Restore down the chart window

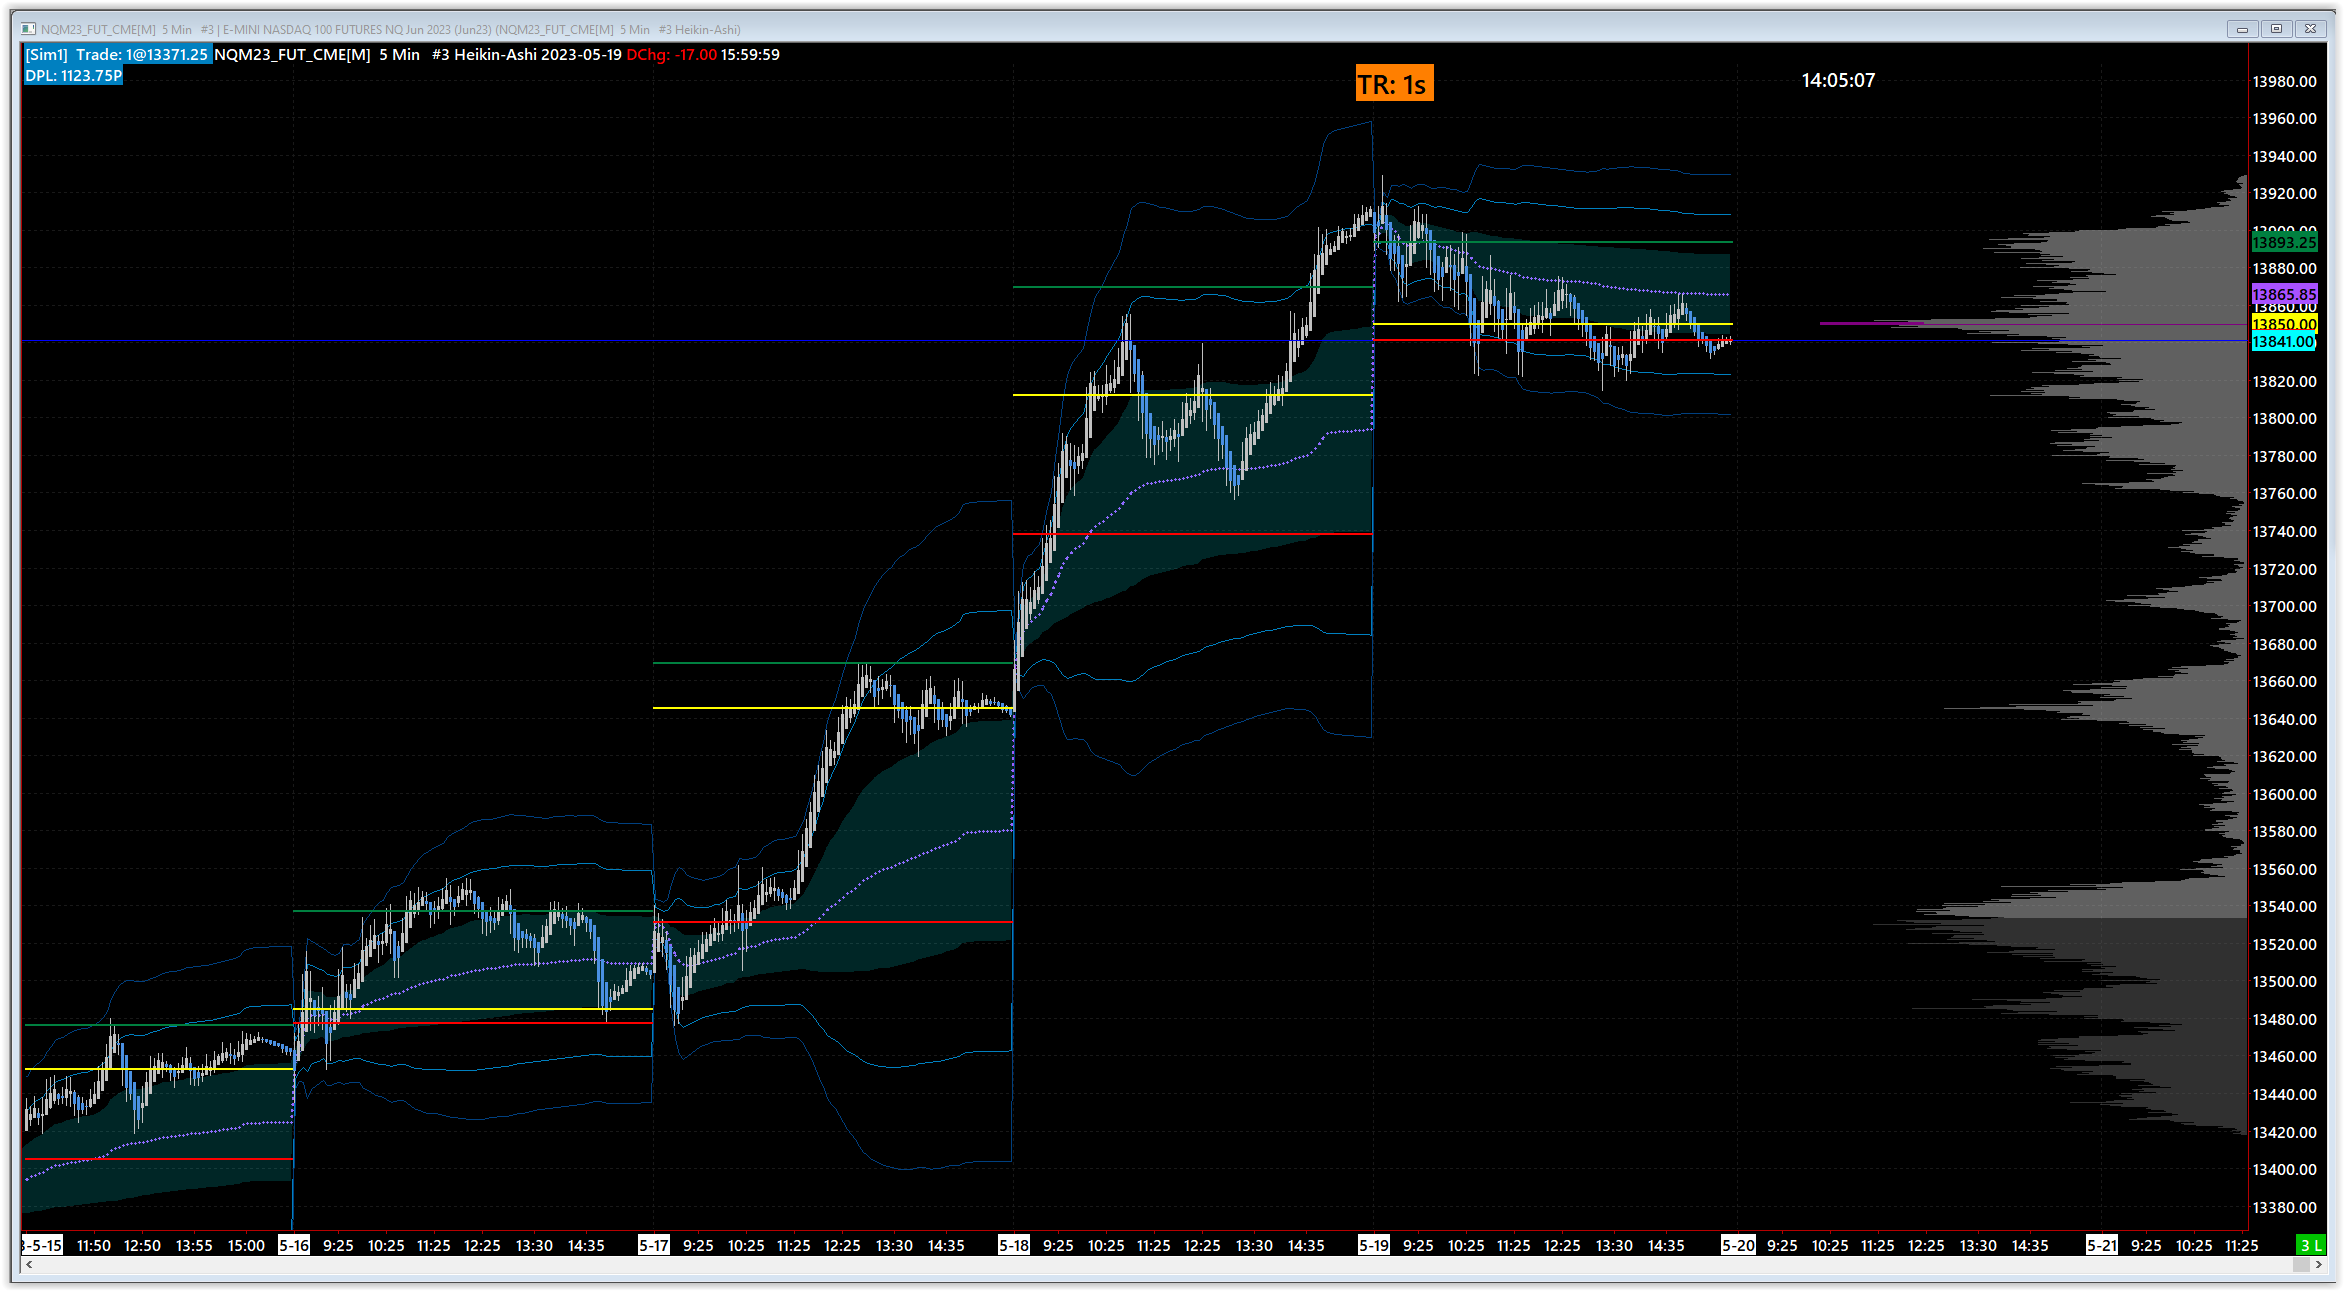(2276, 29)
